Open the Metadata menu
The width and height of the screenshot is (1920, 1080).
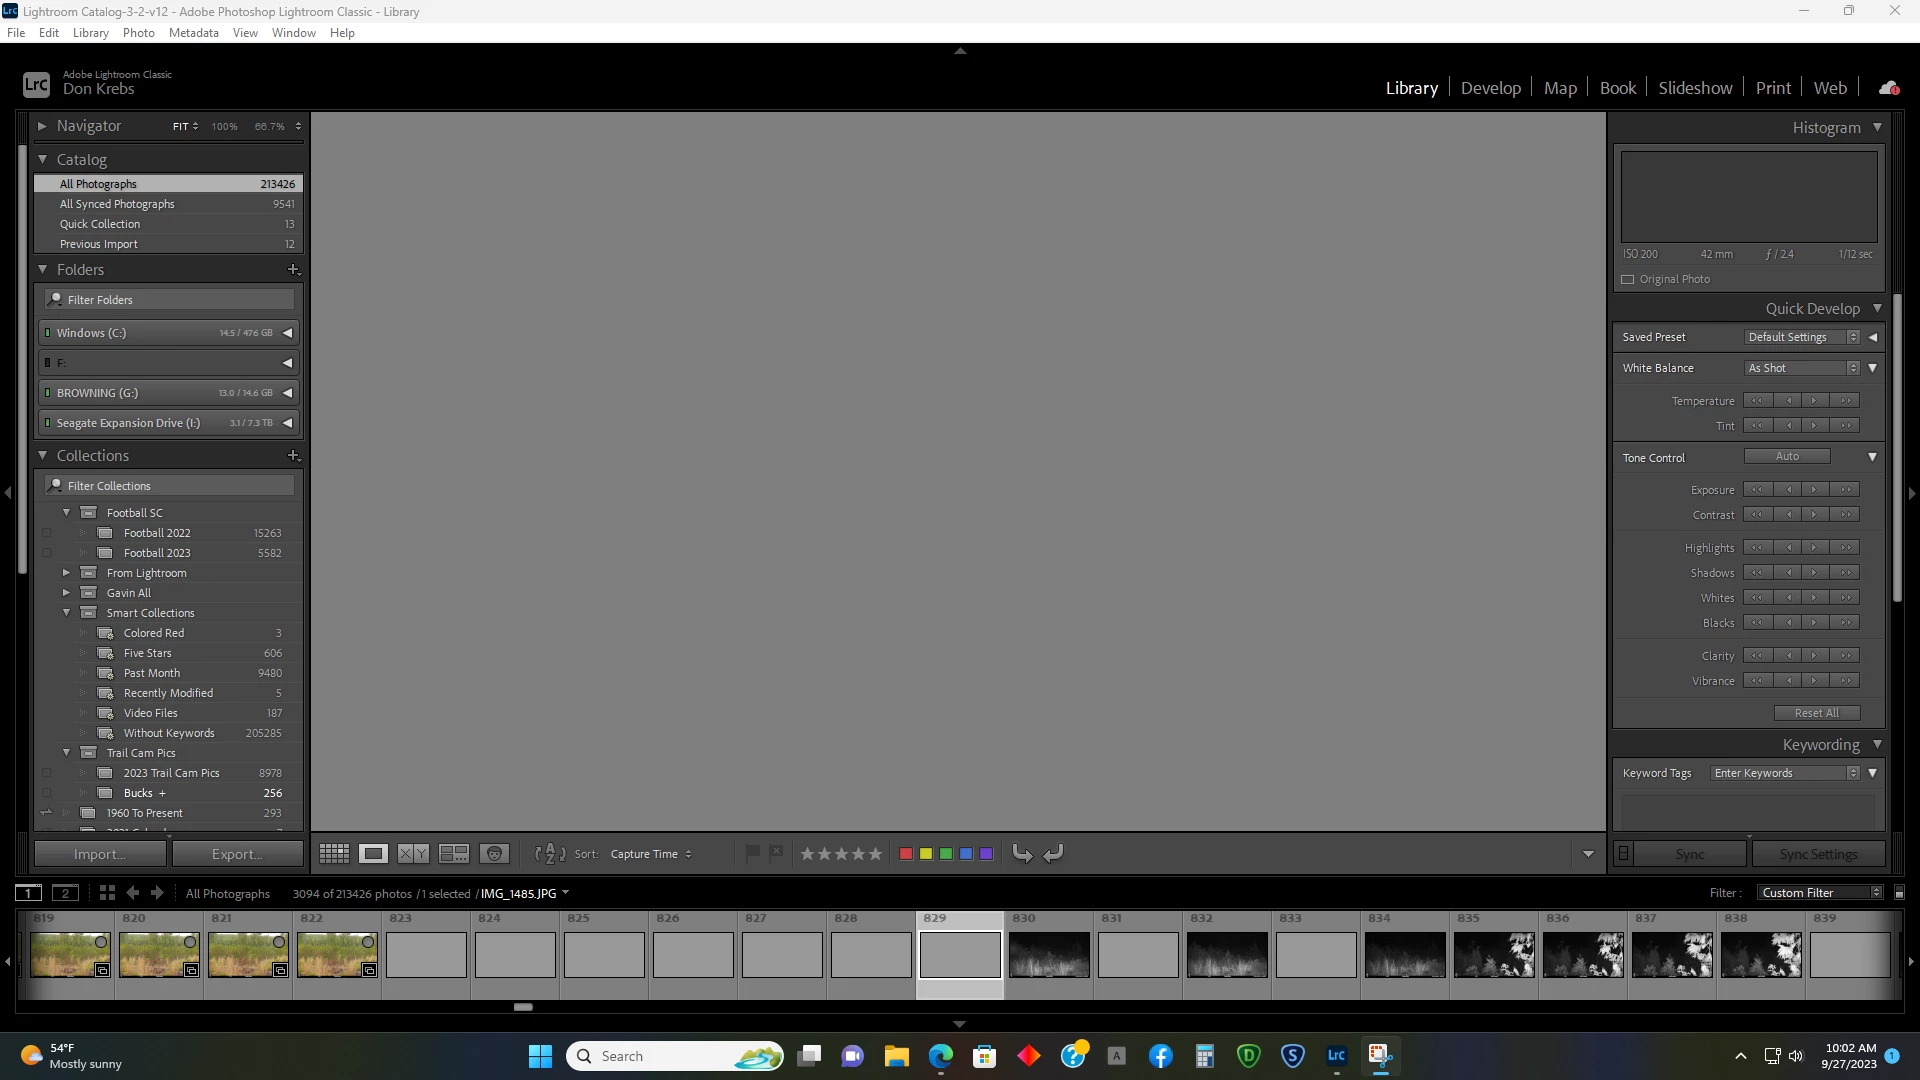(x=193, y=33)
